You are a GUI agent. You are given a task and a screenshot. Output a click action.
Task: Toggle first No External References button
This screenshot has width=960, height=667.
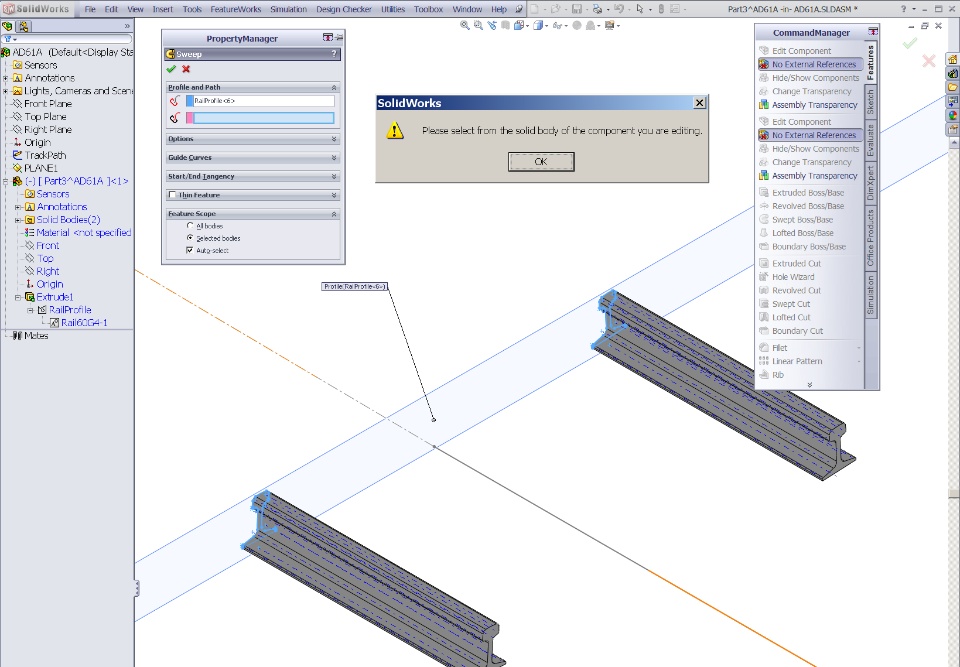pos(810,64)
